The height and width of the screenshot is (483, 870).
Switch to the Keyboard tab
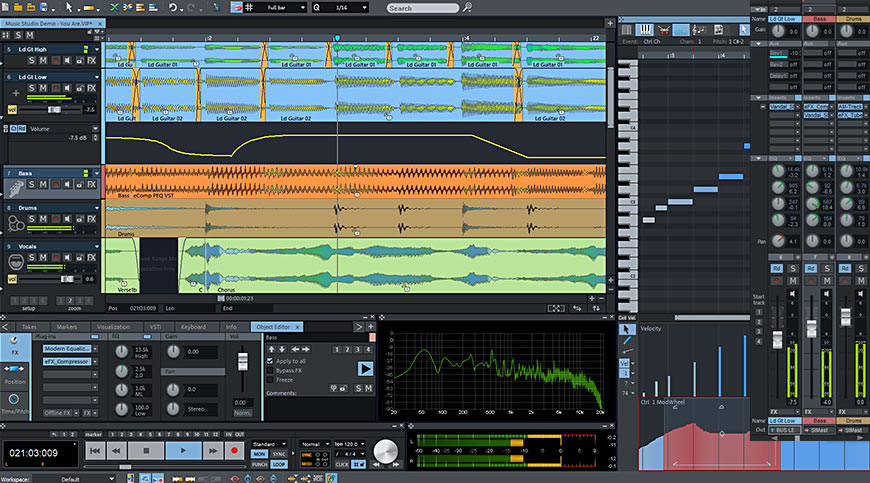tap(193, 327)
